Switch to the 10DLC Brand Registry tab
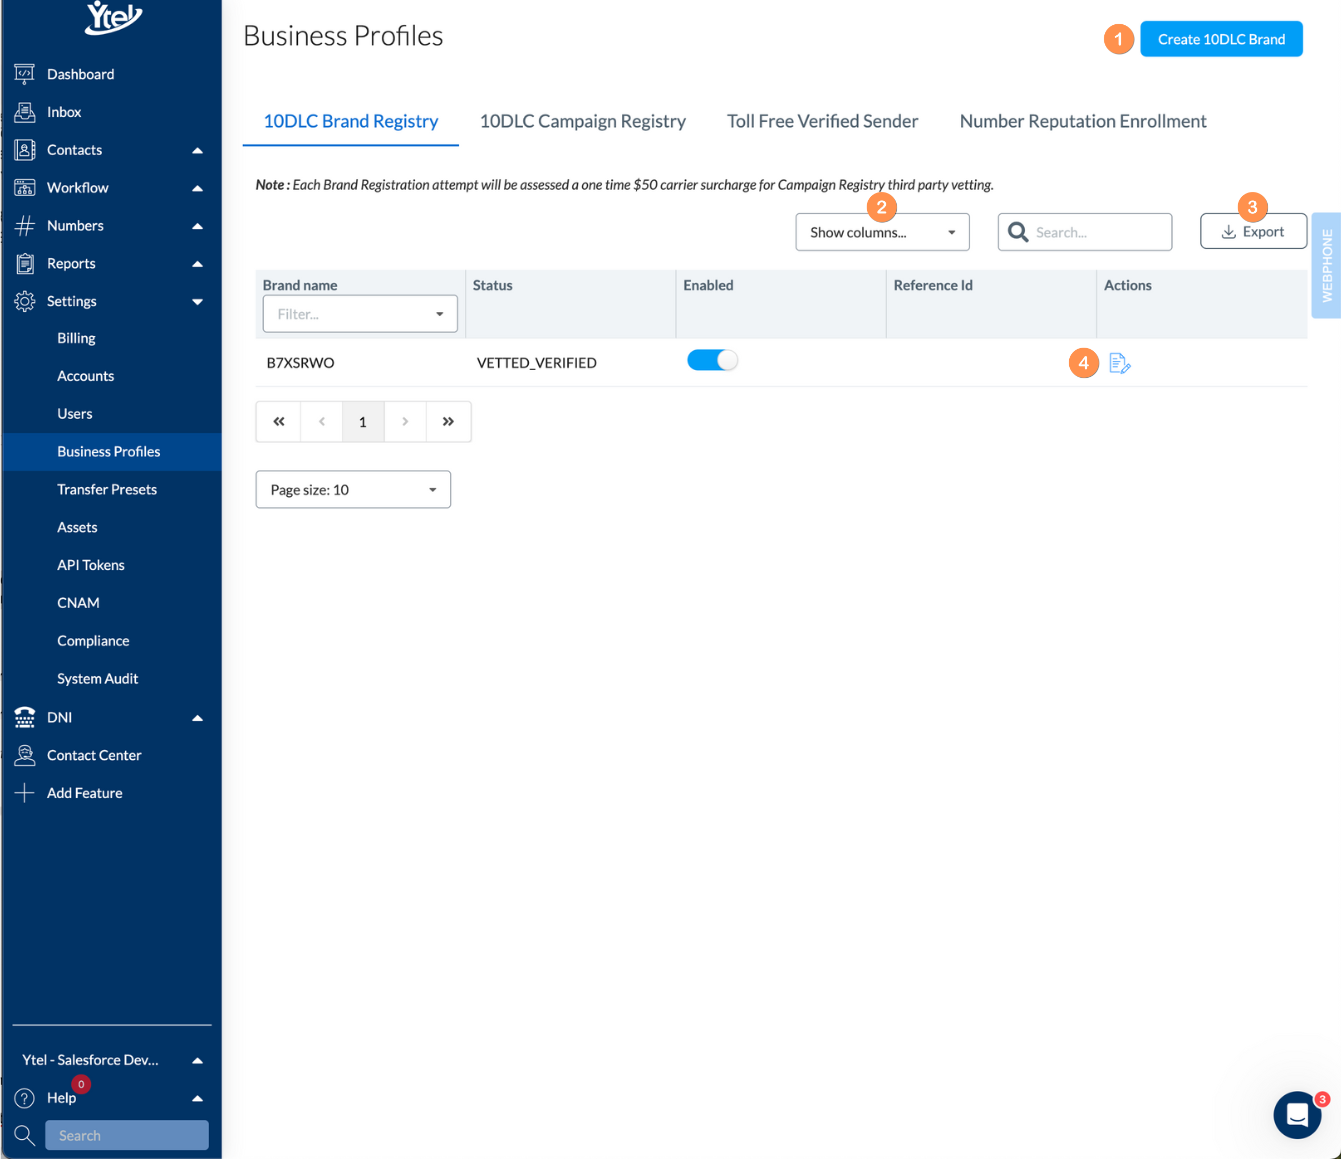The image size is (1341, 1159). [x=351, y=121]
